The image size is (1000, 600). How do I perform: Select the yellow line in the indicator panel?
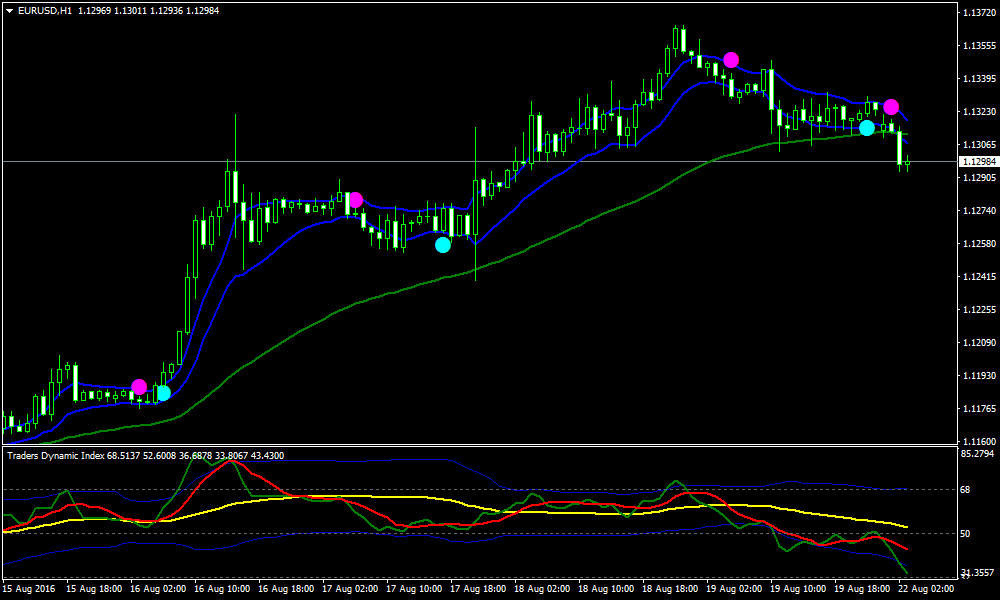[x=400, y=497]
